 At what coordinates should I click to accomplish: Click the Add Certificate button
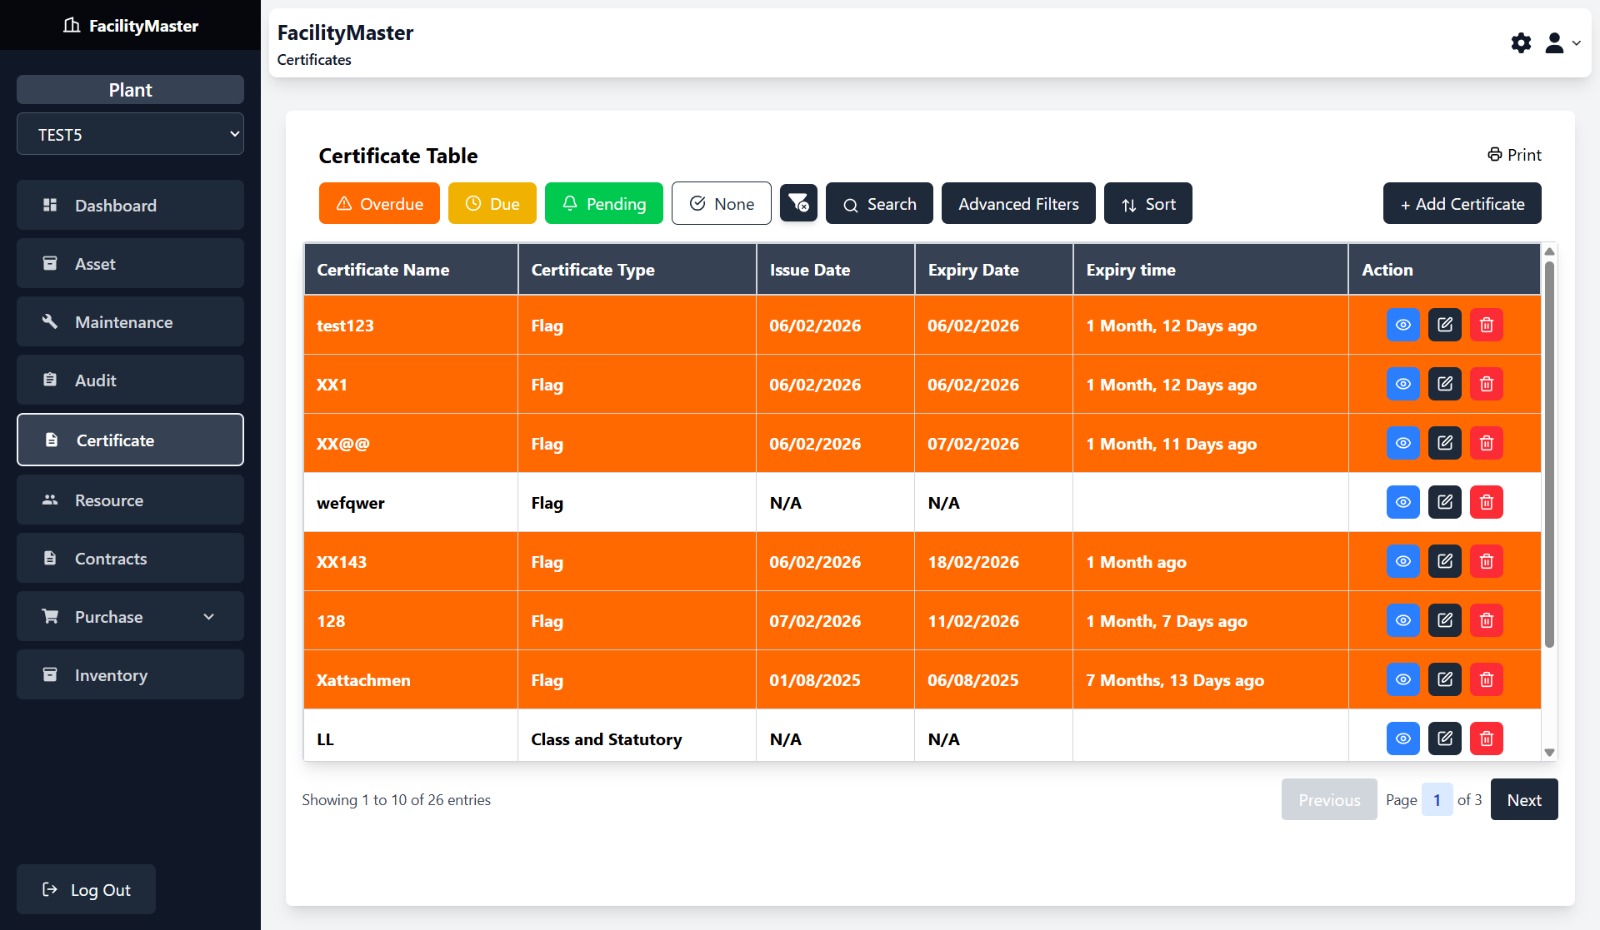pos(1461,203)
